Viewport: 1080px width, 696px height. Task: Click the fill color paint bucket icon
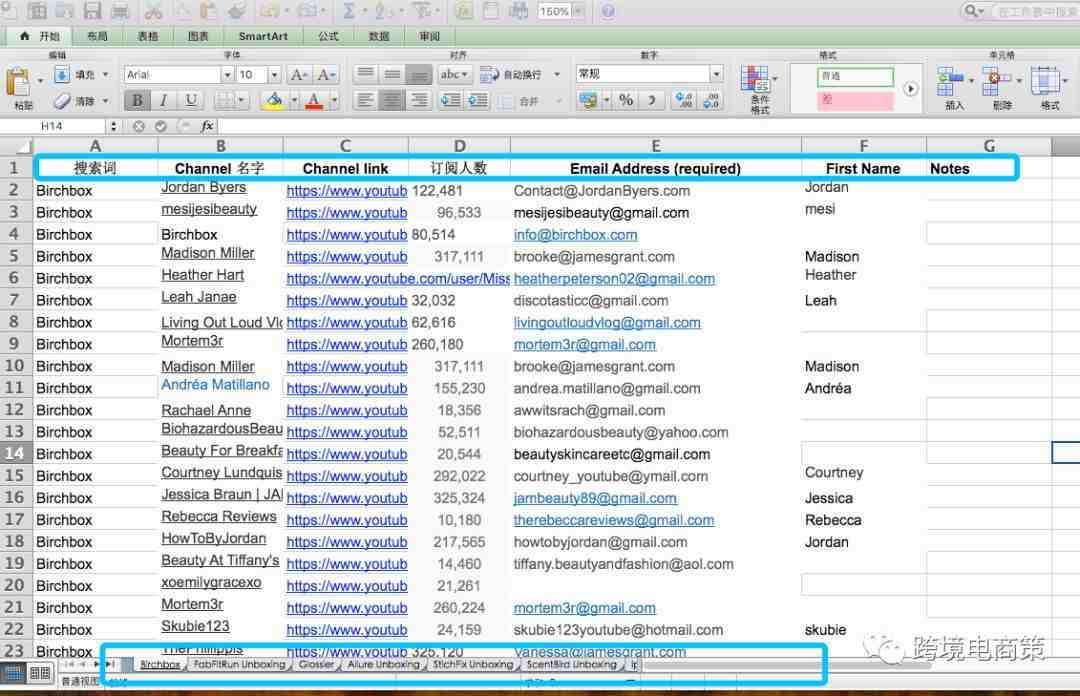pyautogui.click(x=274, y=101)
